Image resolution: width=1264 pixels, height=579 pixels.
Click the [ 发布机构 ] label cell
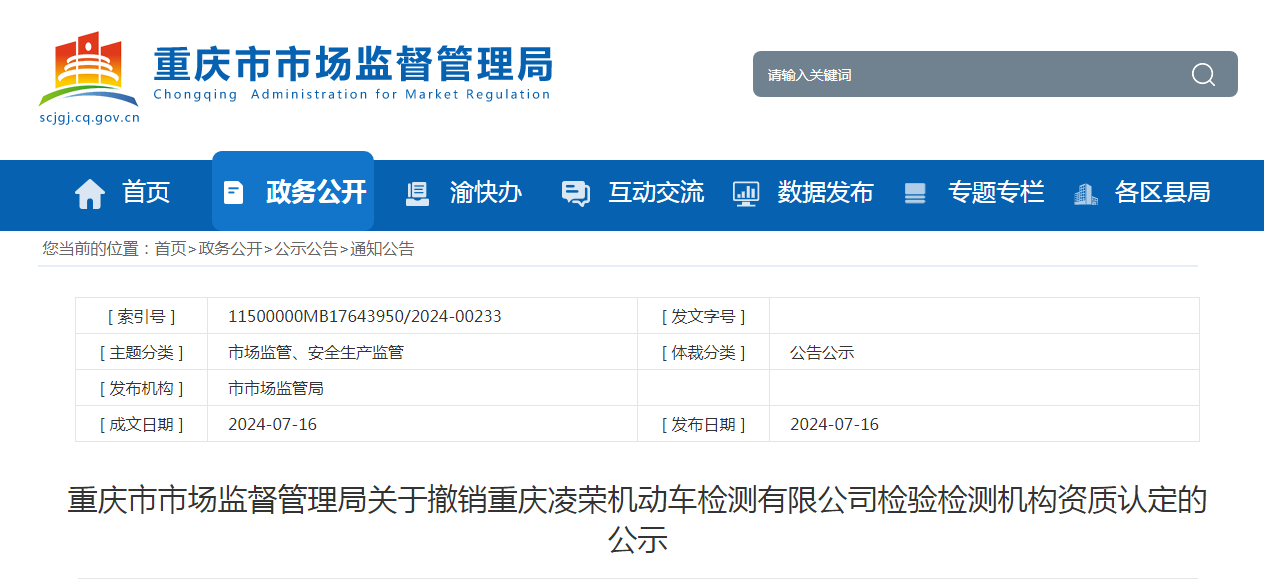pos(141,388)
